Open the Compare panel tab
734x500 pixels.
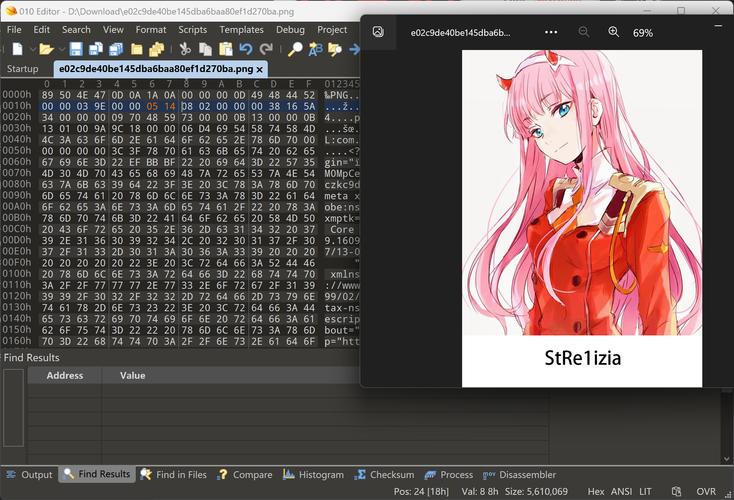point(245,474)
